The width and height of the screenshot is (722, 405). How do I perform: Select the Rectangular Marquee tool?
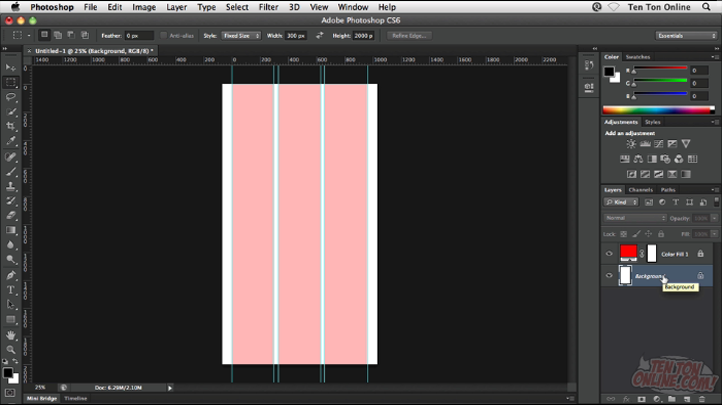(11, 82)
